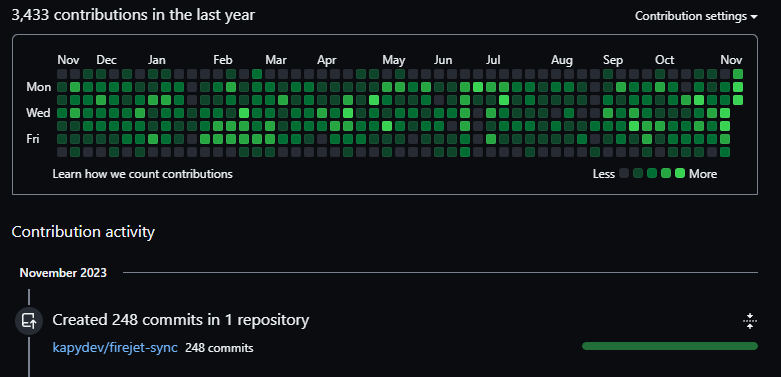This screenshot has width=781, height=377.
Task: Click the 3,433 contributions heading
Action: pos(133,15)
